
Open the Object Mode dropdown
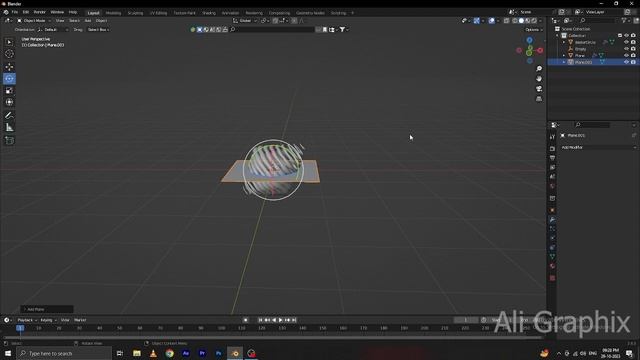coord(34,20)
